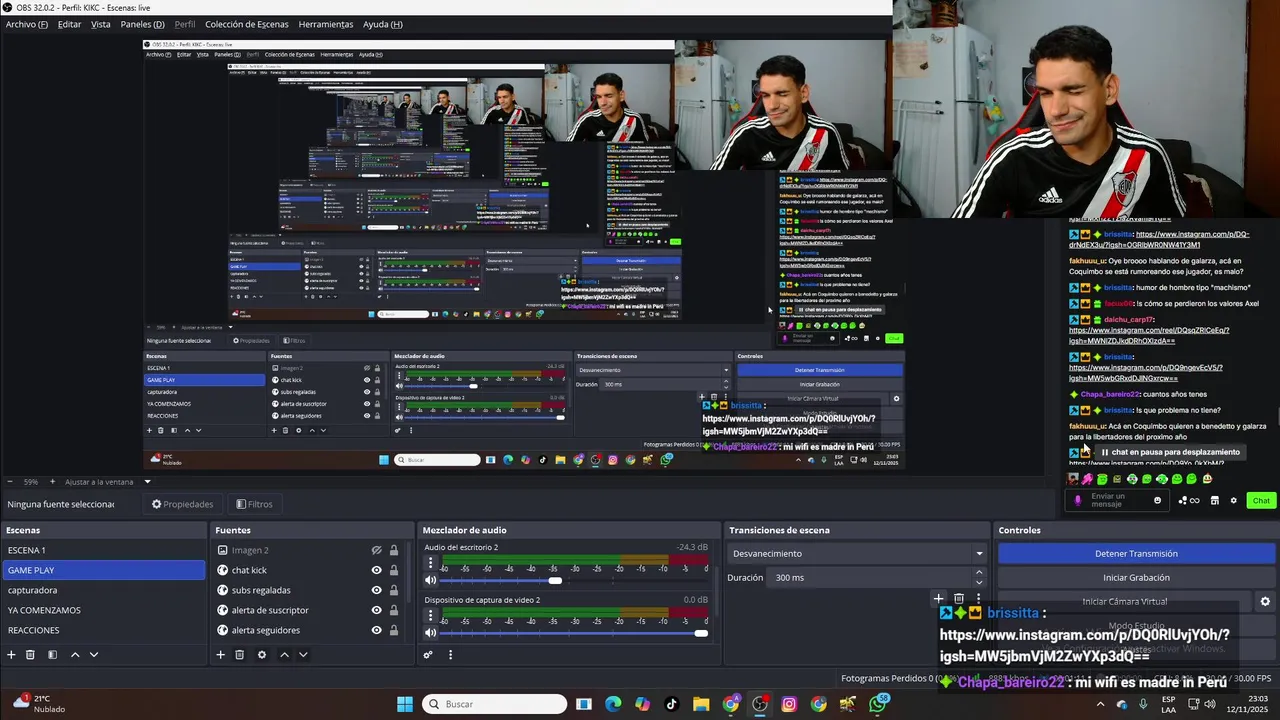Increase Duración with up arrow
Viewport: 1280px width, 720px height.
[x=979, y=573]
